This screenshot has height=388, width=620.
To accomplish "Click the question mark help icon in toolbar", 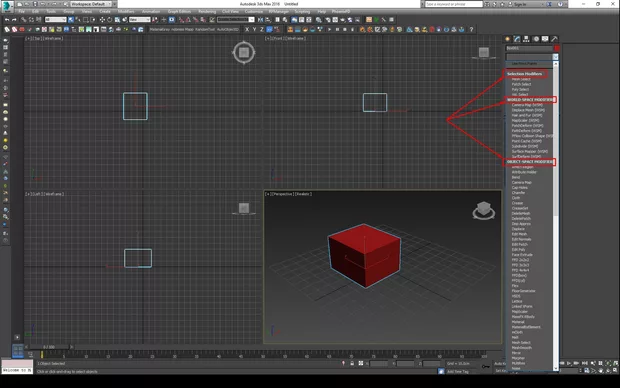I will [x=471, y=29].
